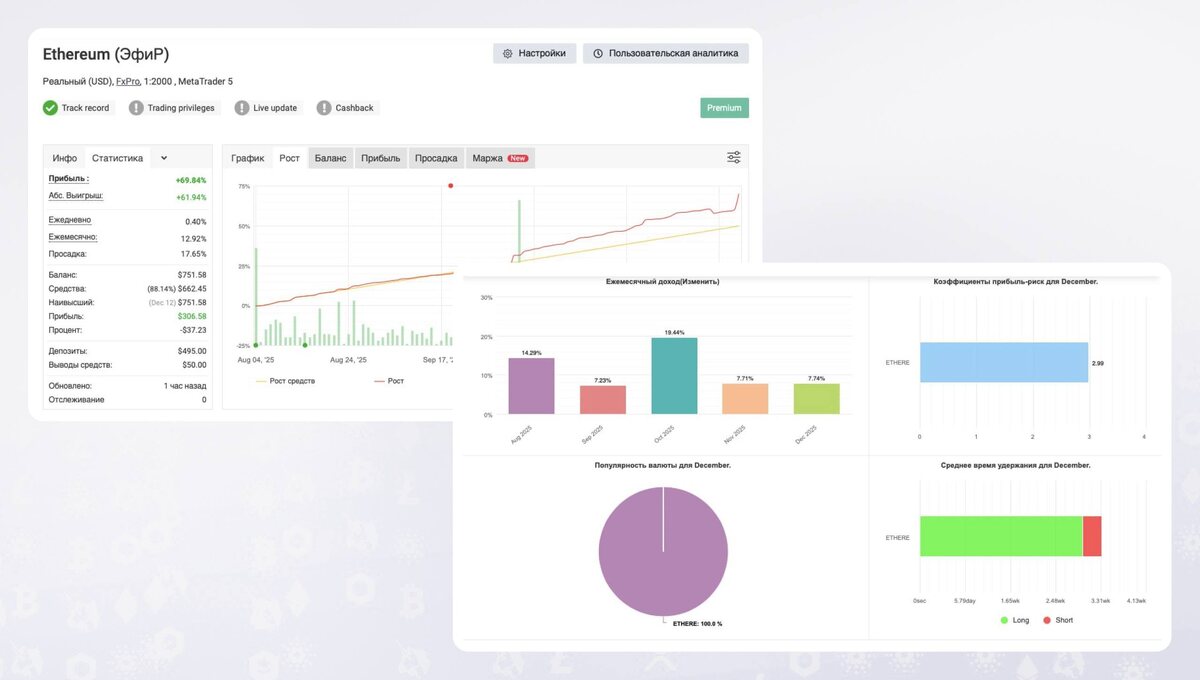Image resolution: width=1200 pixels, height=680 pixels.
Task: Toggle the Рост legend series
Action: (x=389, y=381)
